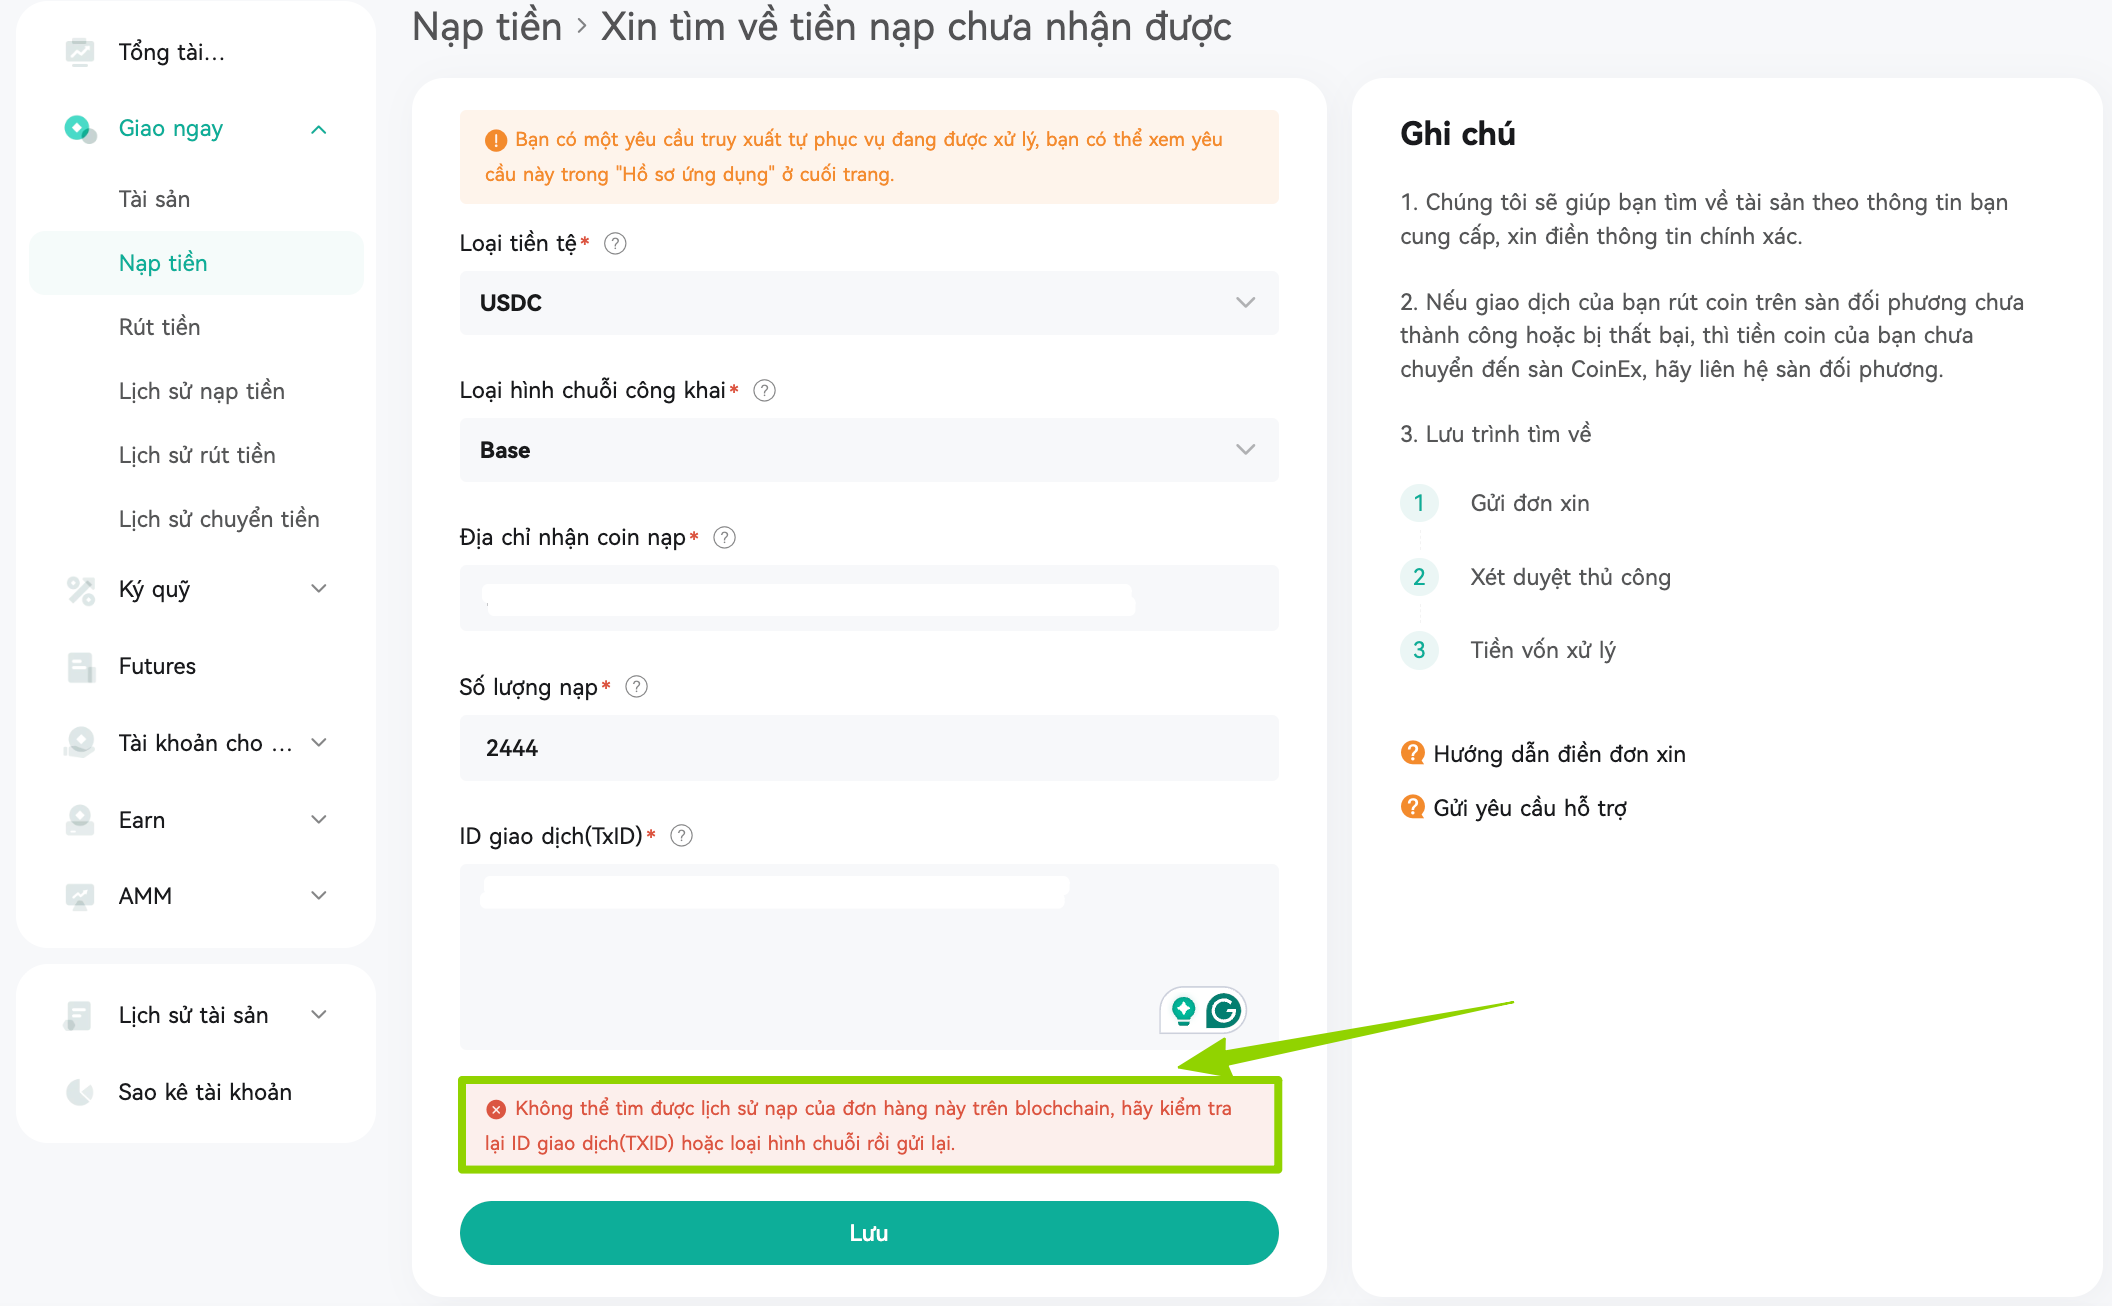Click the Số lượng nạp field showing 2444
Viewport: 2112px width, 1306px height.
(x=869, y=747)
